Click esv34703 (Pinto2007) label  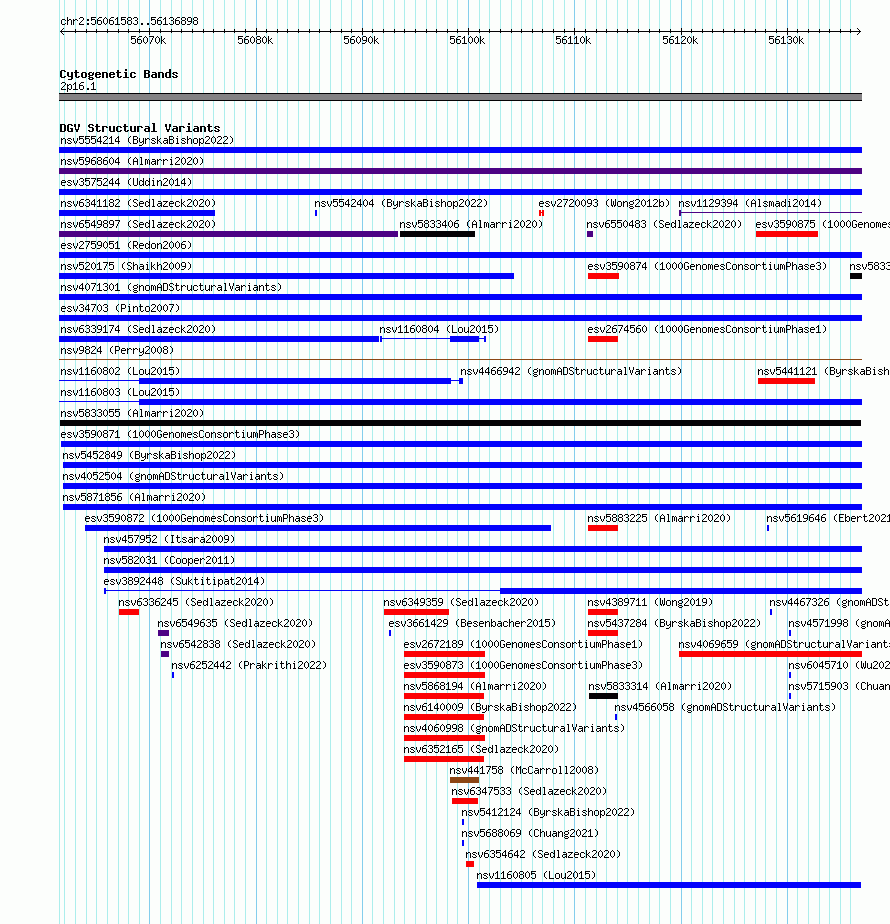pos(120,308)
